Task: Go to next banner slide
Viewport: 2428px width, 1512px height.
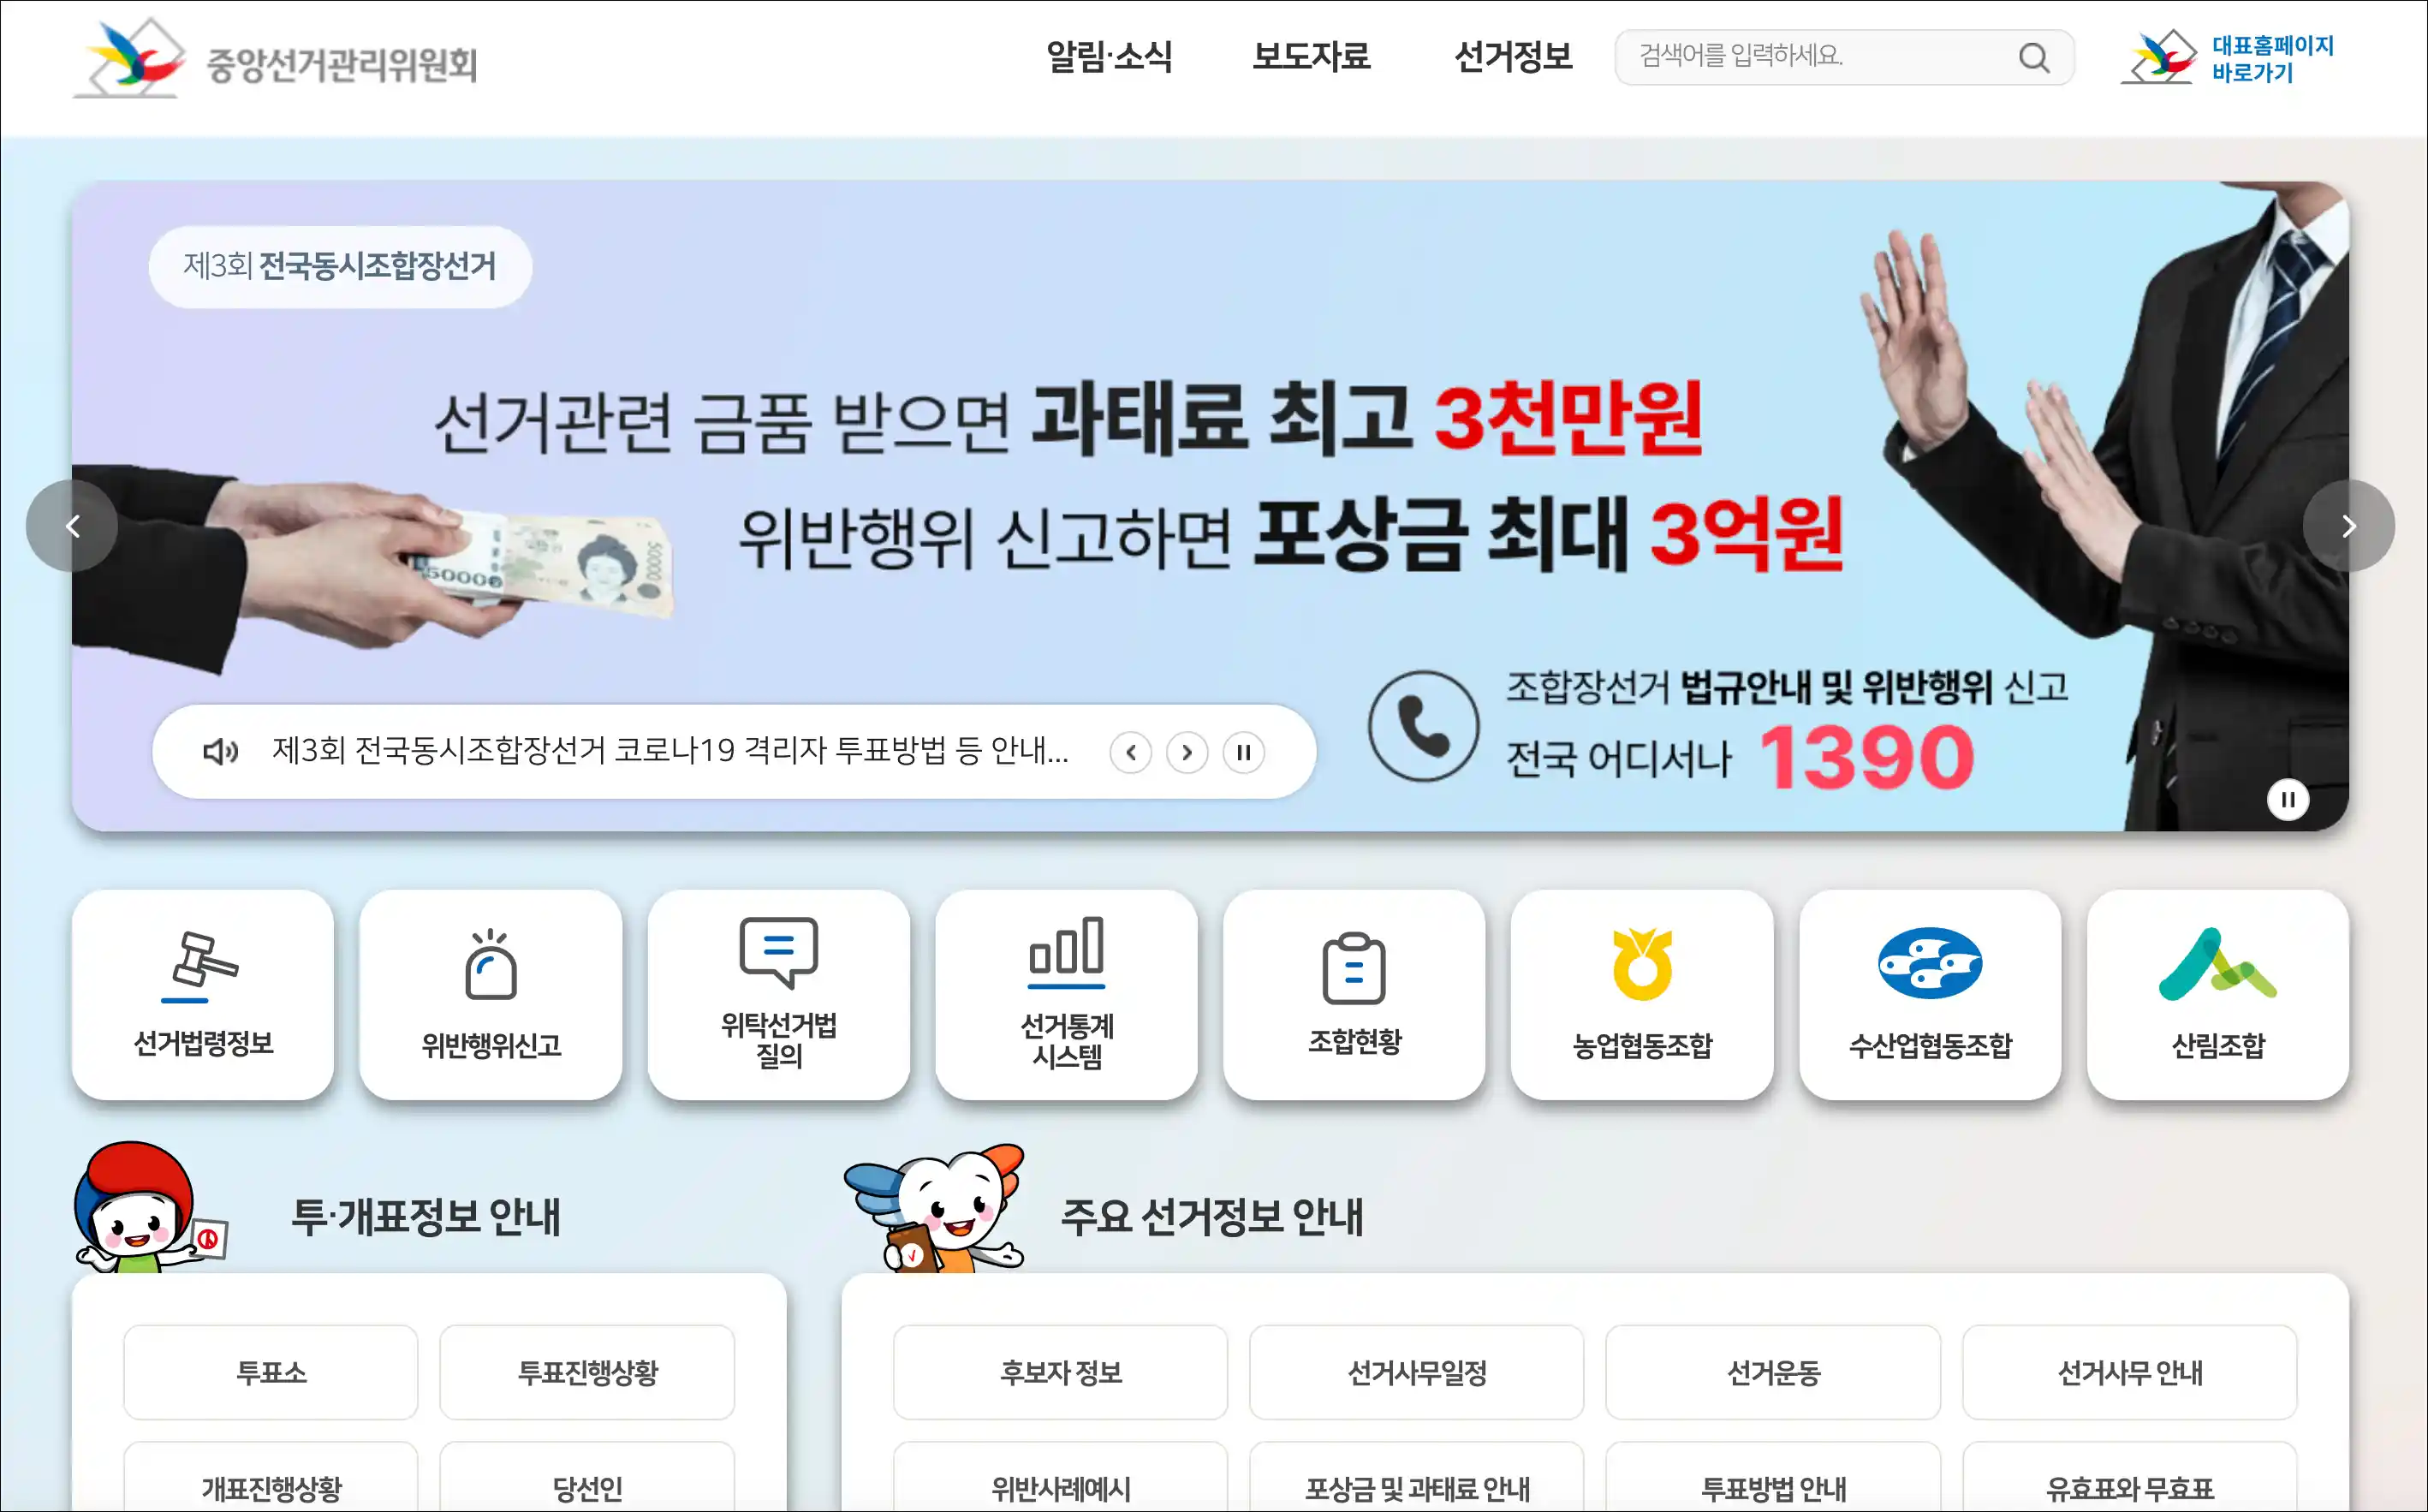Action: point(2349,526)
